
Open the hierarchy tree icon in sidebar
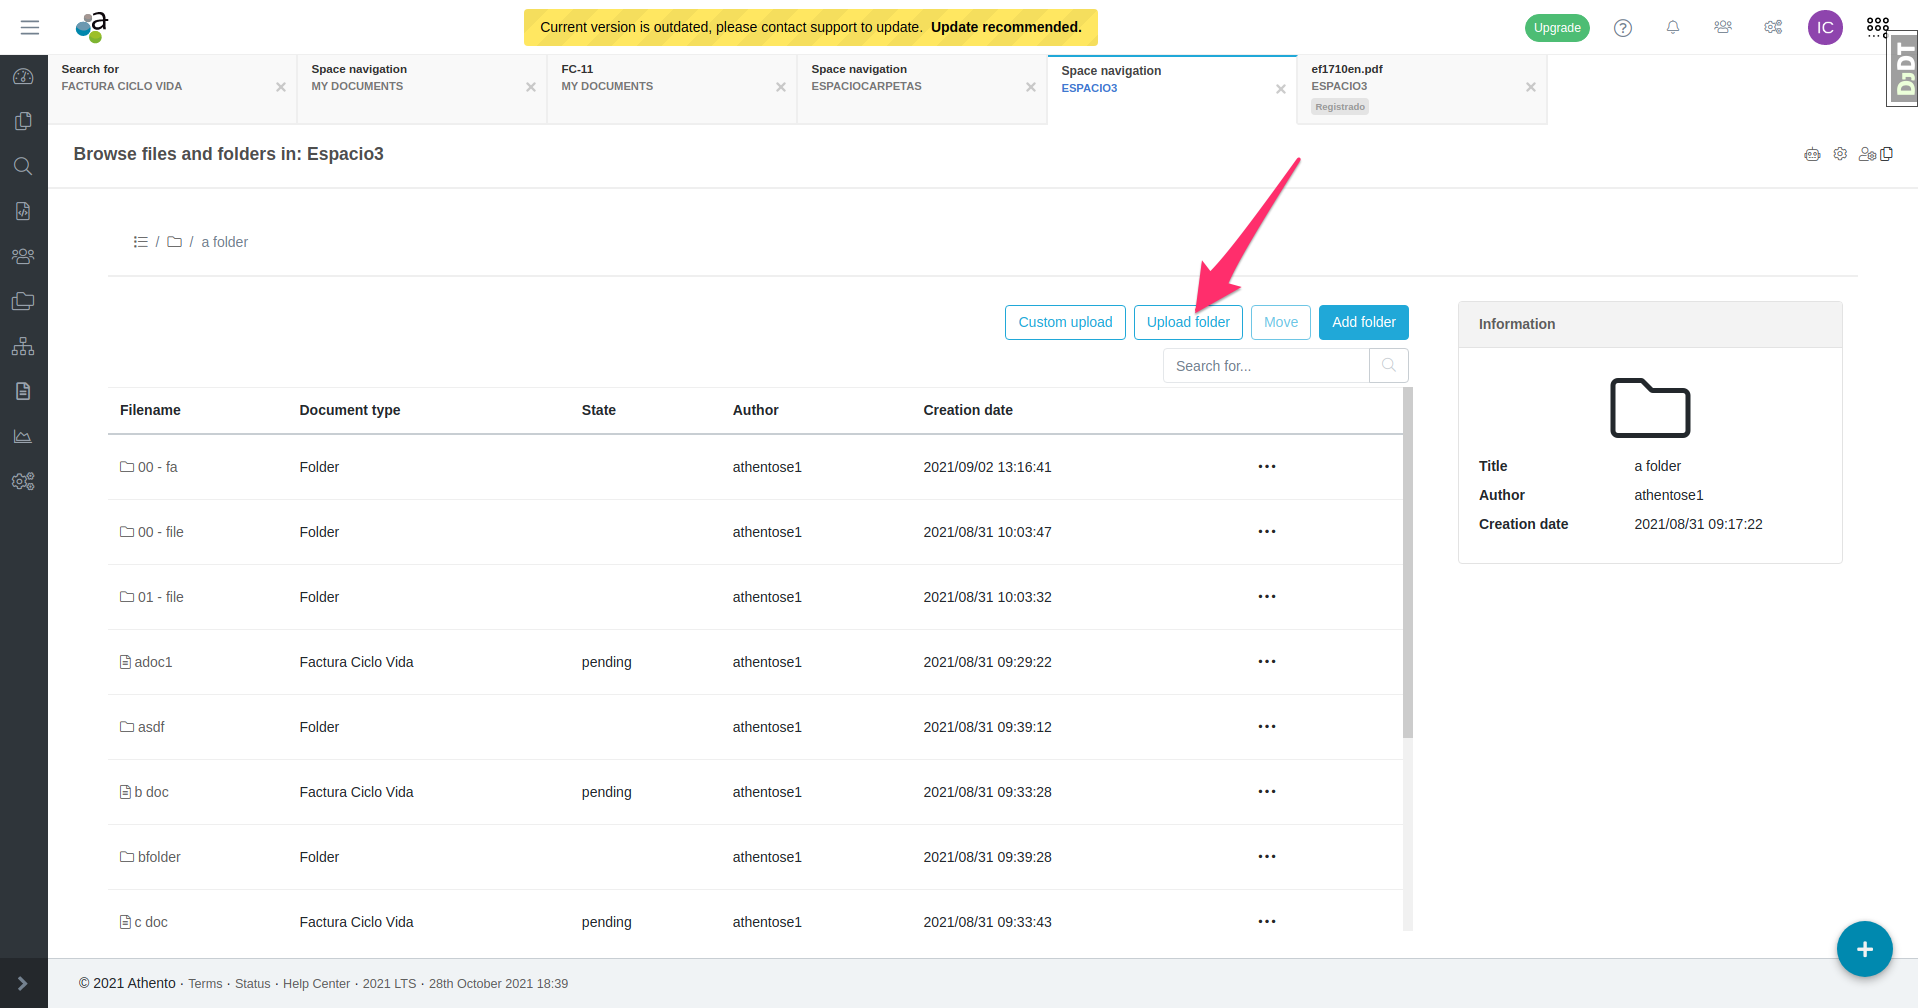(x=23, y=347)
